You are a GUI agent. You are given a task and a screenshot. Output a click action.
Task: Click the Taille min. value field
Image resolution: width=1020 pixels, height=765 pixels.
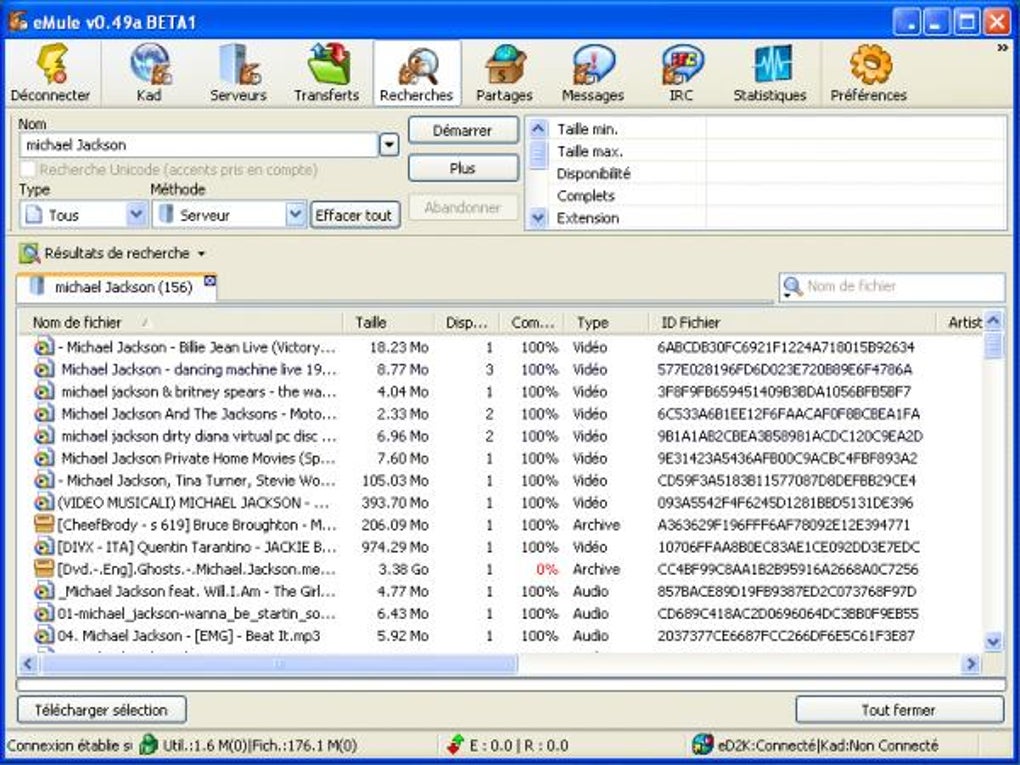click(x=856, y=129)
